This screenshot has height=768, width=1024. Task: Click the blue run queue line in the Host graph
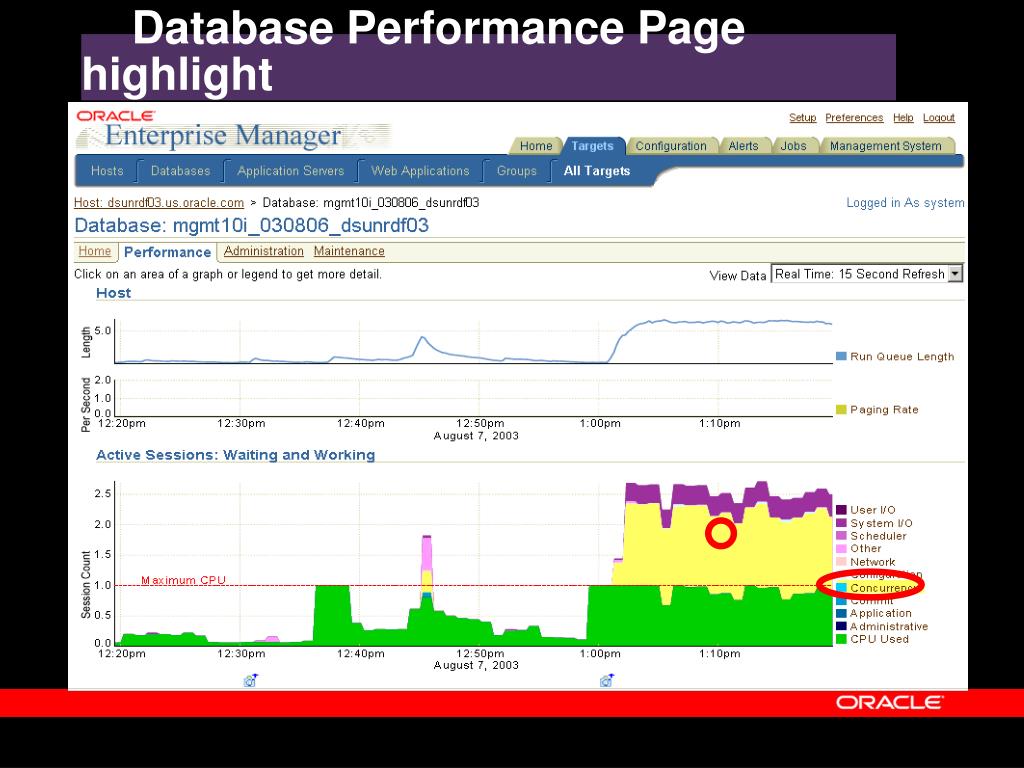[x=718, y=322]
